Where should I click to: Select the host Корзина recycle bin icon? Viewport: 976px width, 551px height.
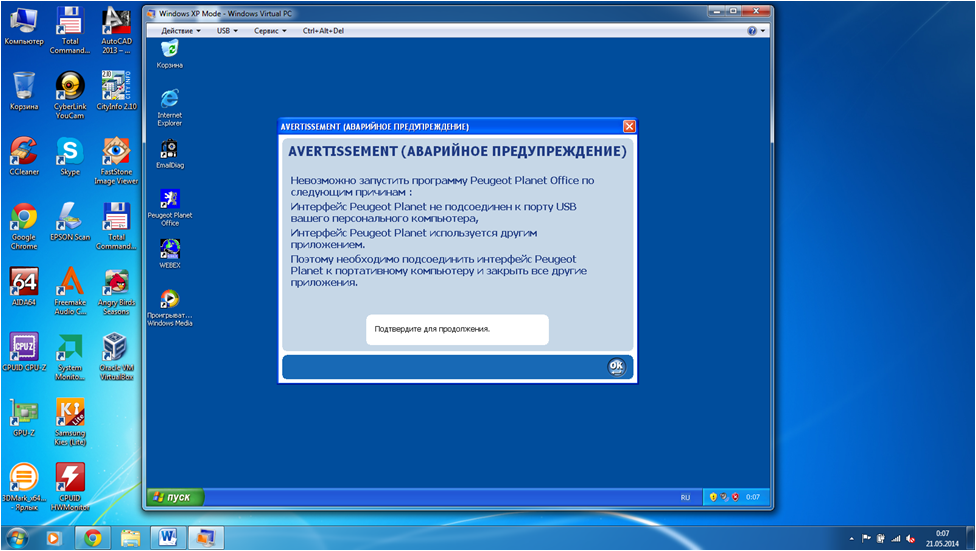click(x=24, y=91)
